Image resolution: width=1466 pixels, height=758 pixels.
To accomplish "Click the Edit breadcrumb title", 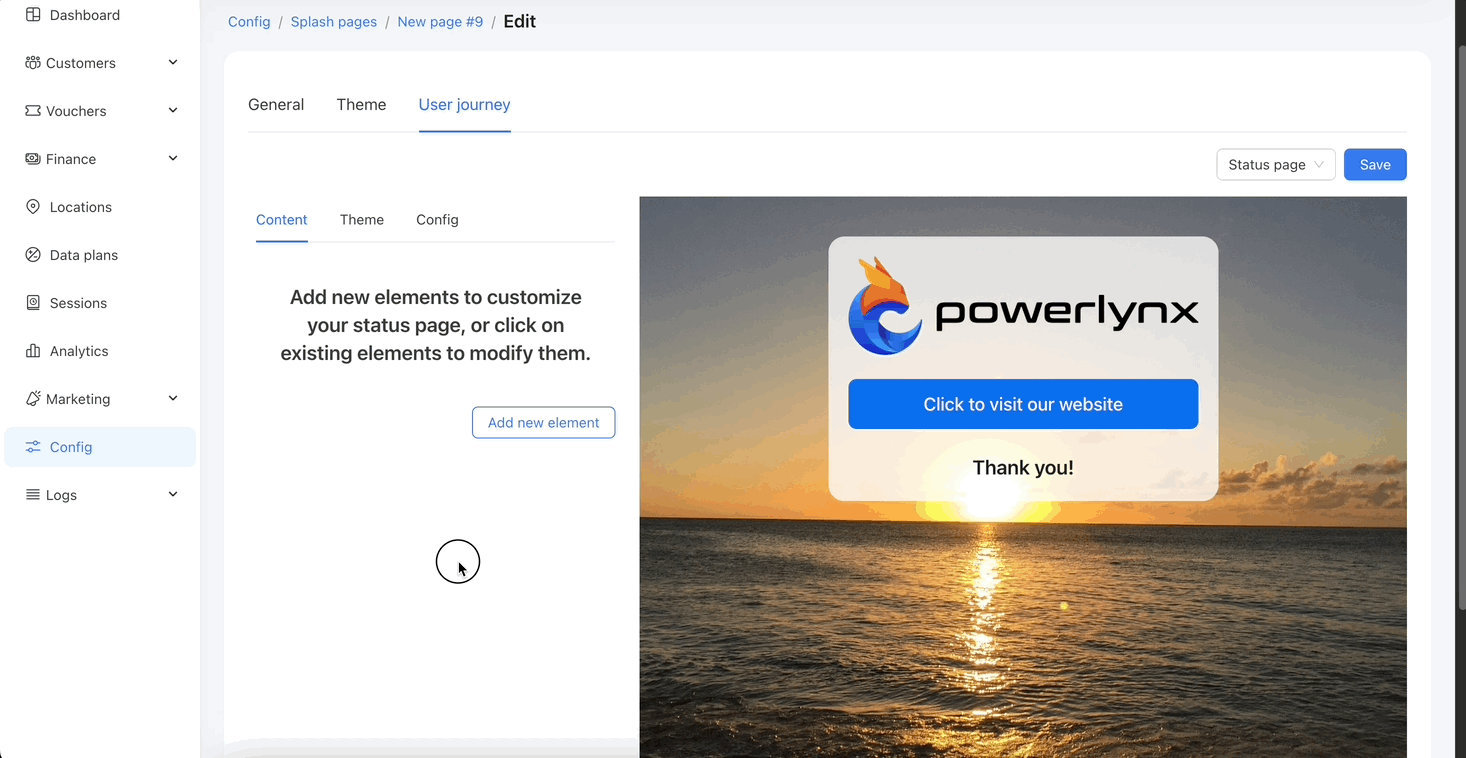I will pyautogui.click(x=520, y=22).
